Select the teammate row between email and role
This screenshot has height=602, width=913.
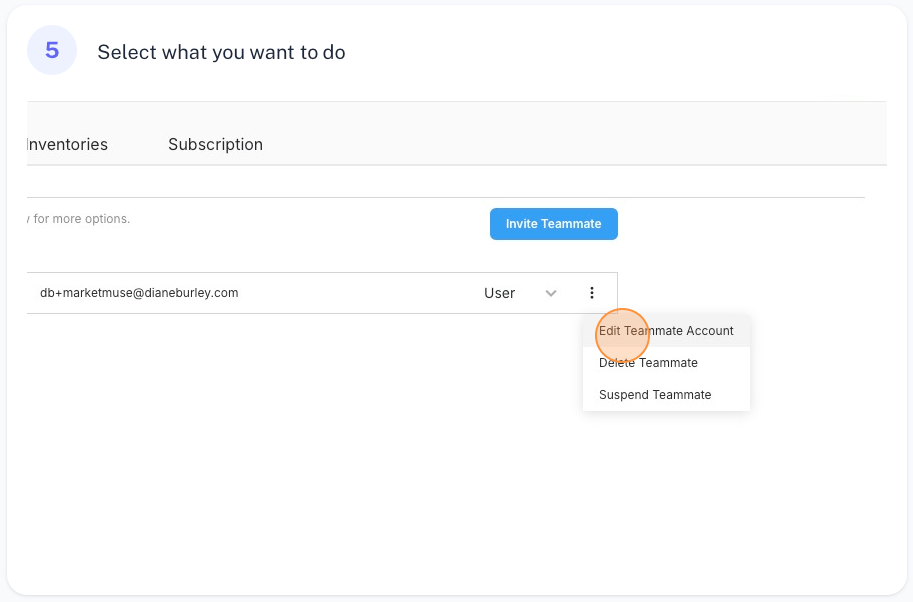(x=361, y=293)
